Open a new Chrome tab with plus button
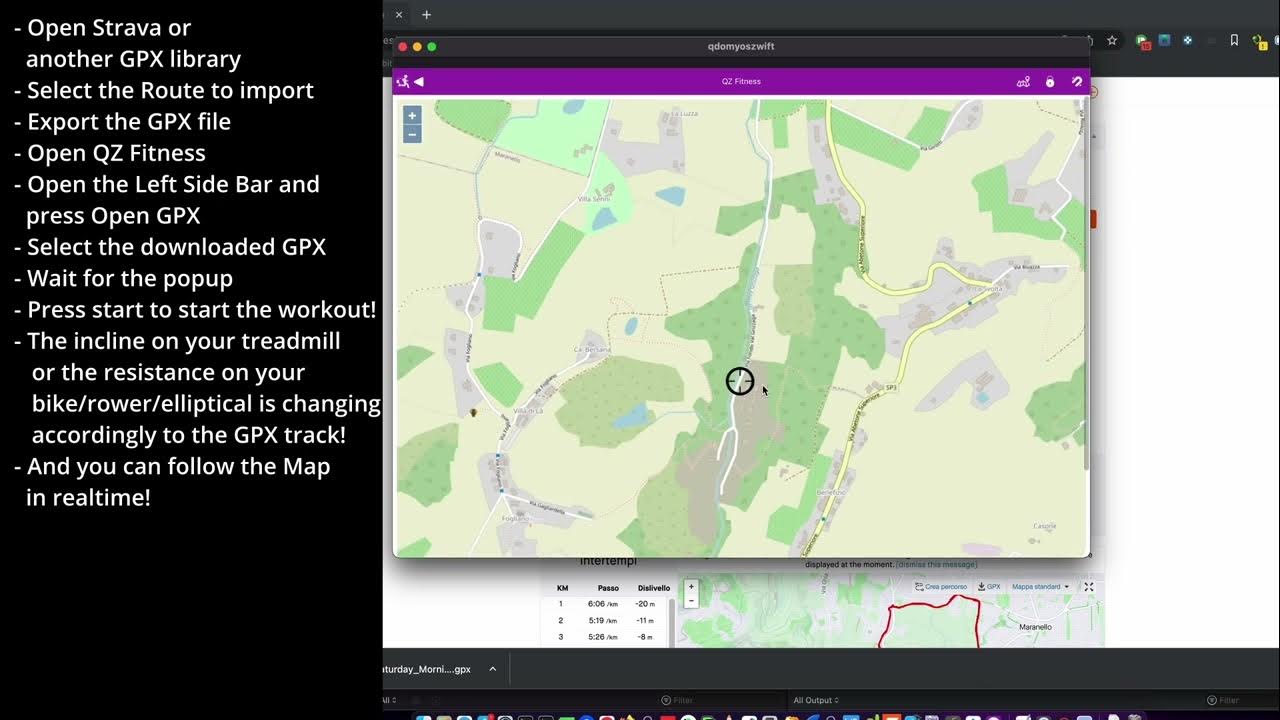This screenshot has height=720, width=1280. tap(426, 15)
